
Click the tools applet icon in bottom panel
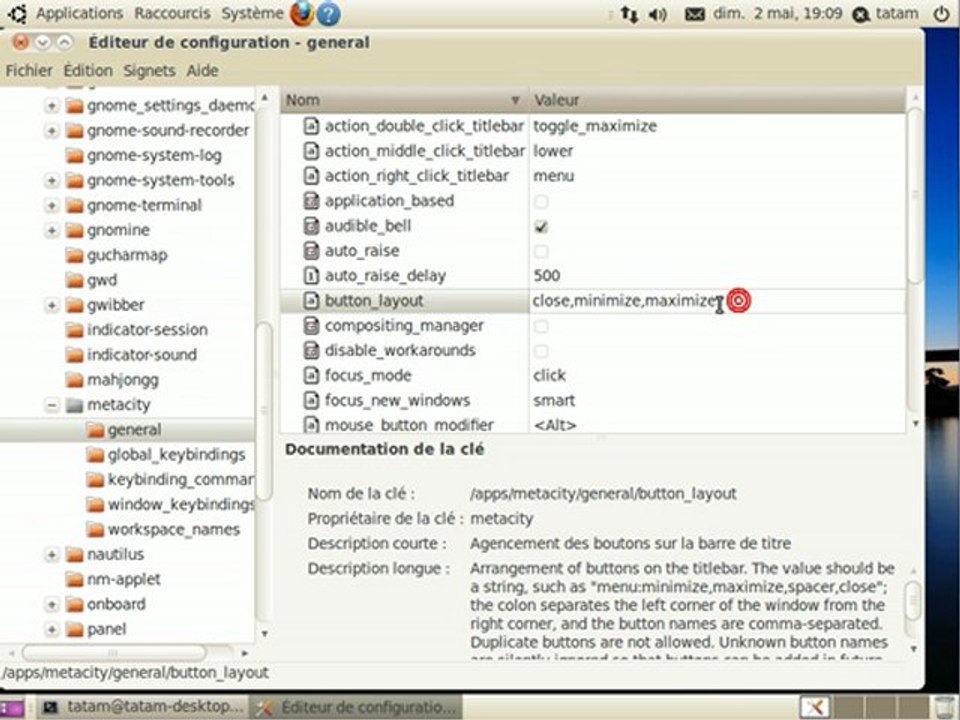coord(815,708)
